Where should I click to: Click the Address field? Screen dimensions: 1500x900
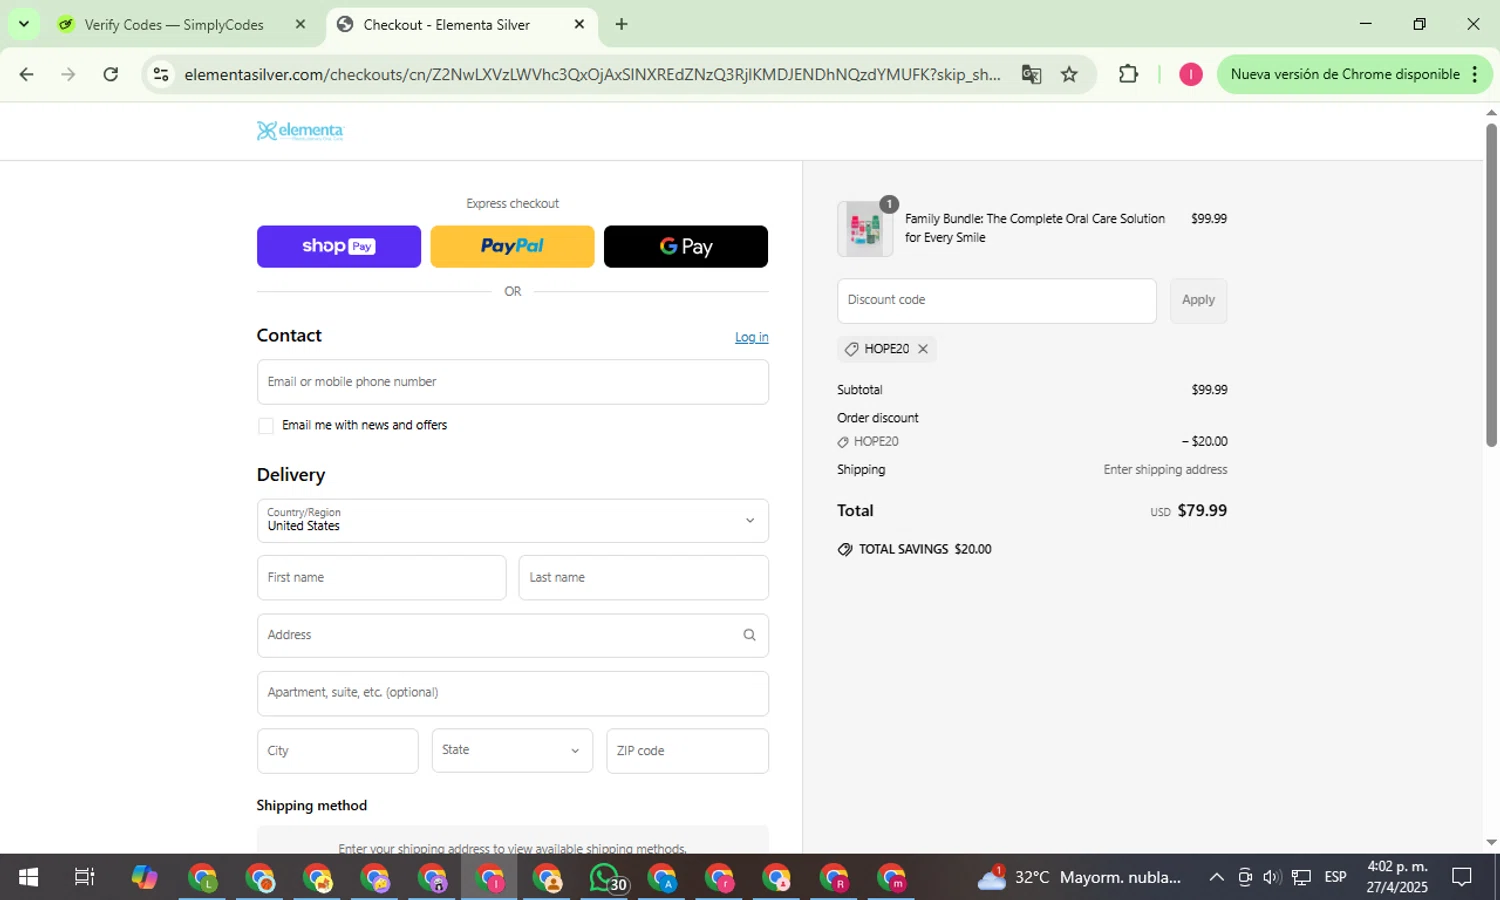tap(513, 635)
